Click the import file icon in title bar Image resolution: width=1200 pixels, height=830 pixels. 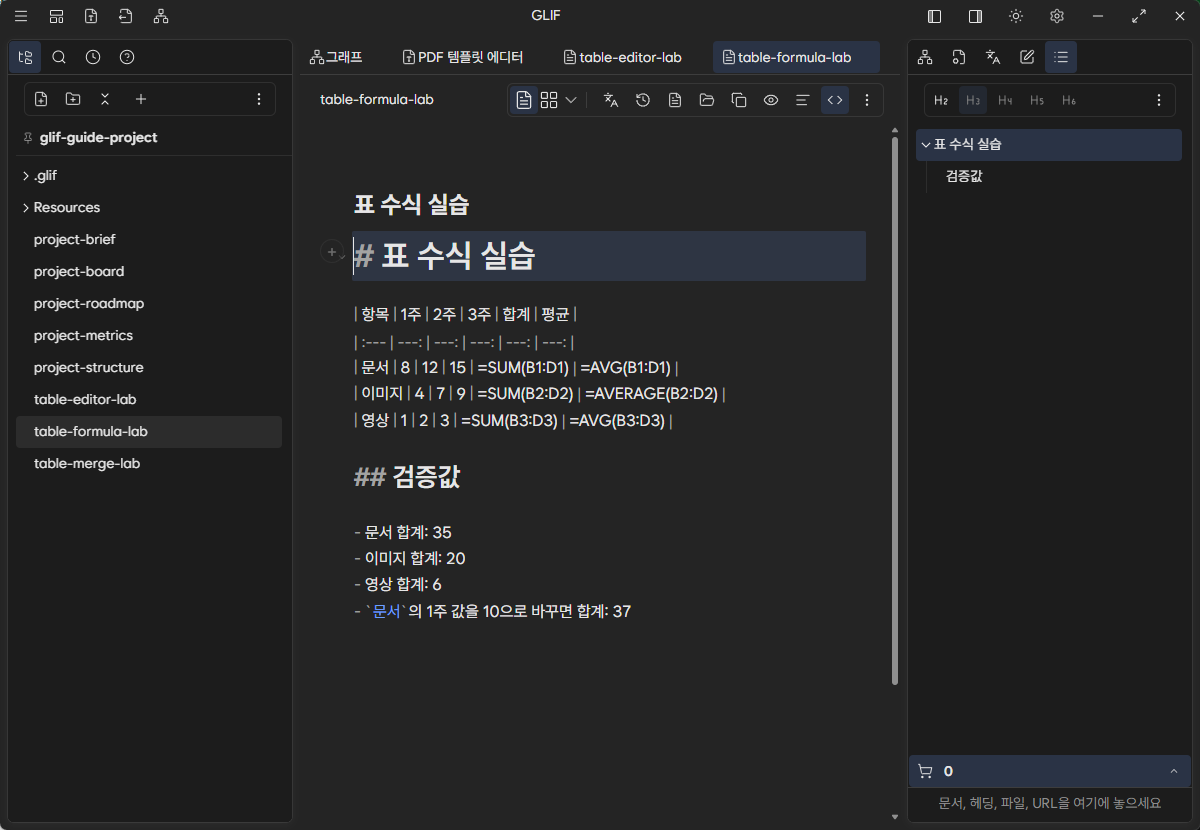(125, 16)
